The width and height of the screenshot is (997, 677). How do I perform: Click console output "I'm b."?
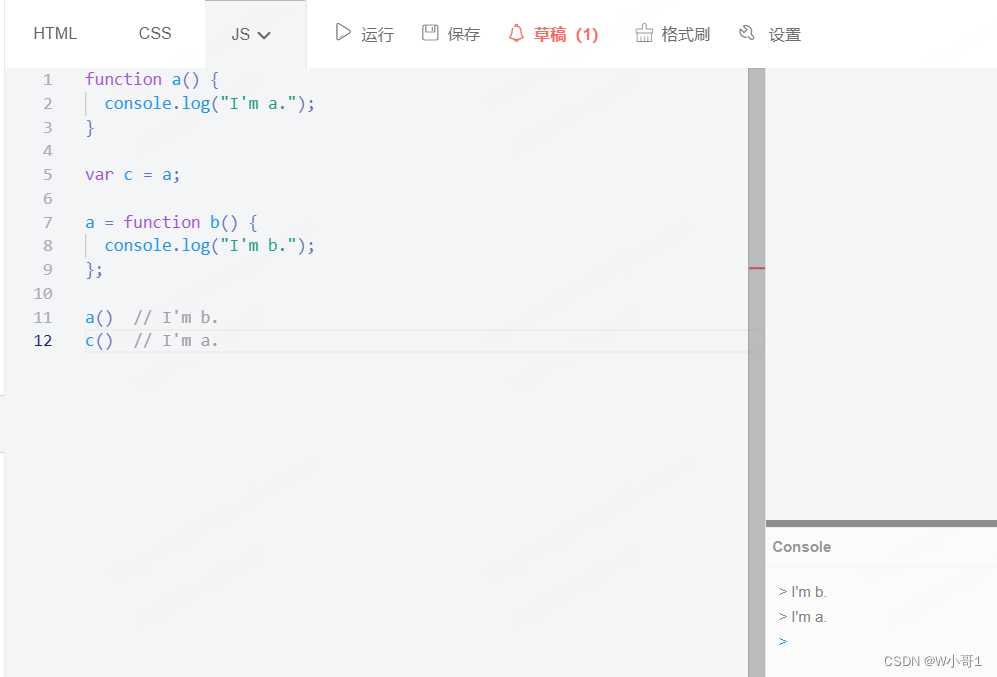coord(809,592)
